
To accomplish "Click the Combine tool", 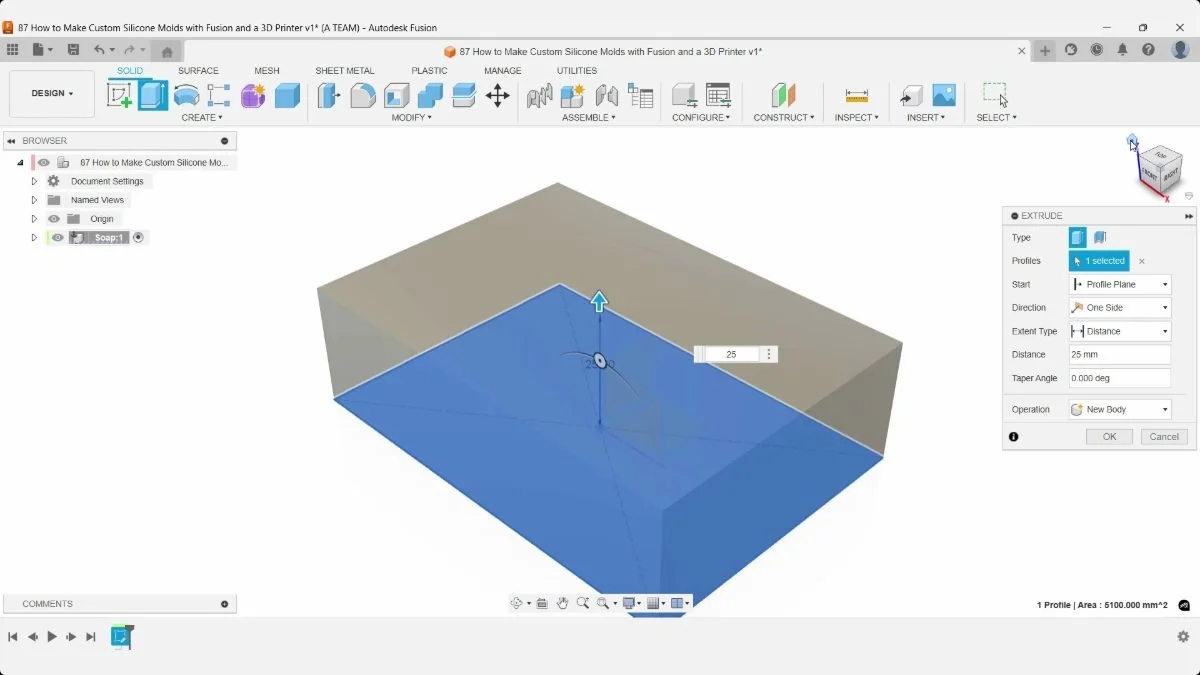I will [430, 95].
